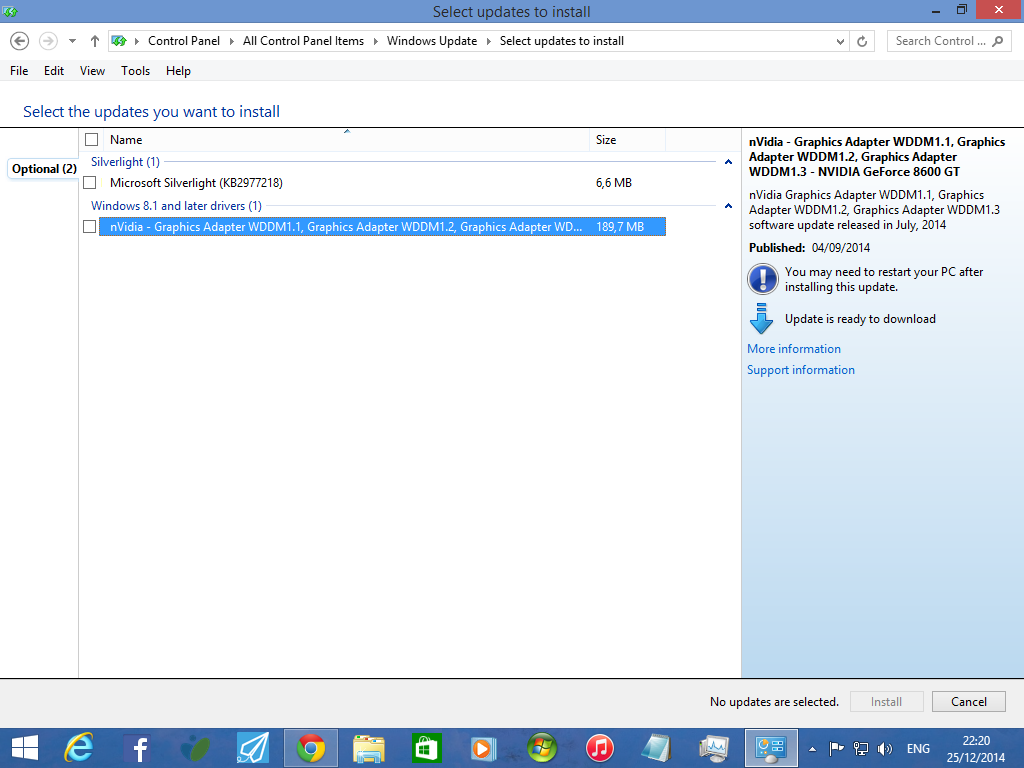Viewport: 1024px width, 768px height.
Task: Click the Search Control Panel field
Action: pyautogui.click(x=940, y=41)
